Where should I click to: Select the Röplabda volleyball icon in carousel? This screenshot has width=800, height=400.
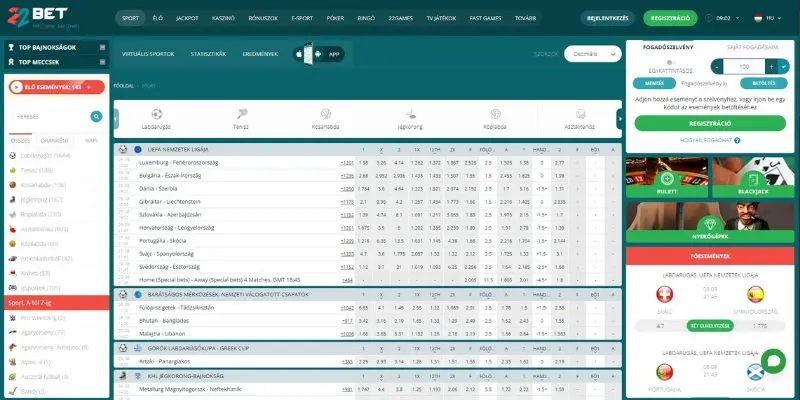[494, 115]
